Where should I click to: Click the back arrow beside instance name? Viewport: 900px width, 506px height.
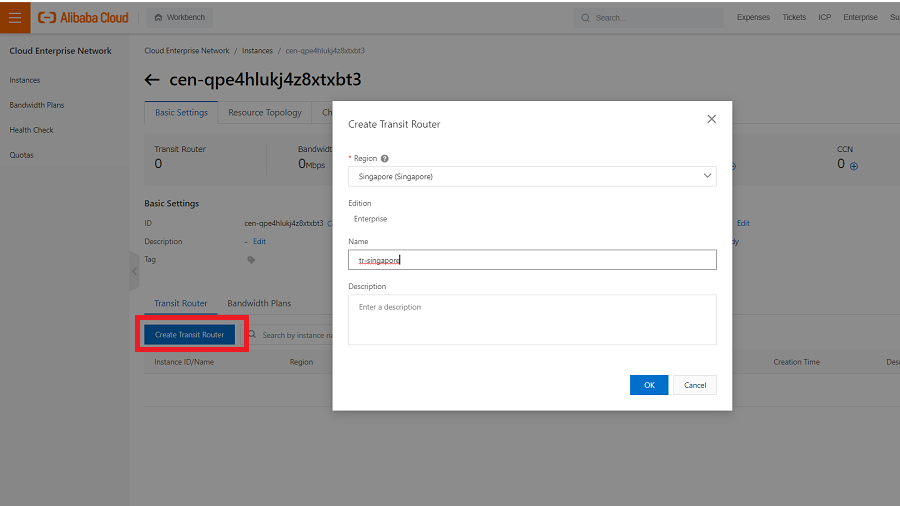click(152, 80)
